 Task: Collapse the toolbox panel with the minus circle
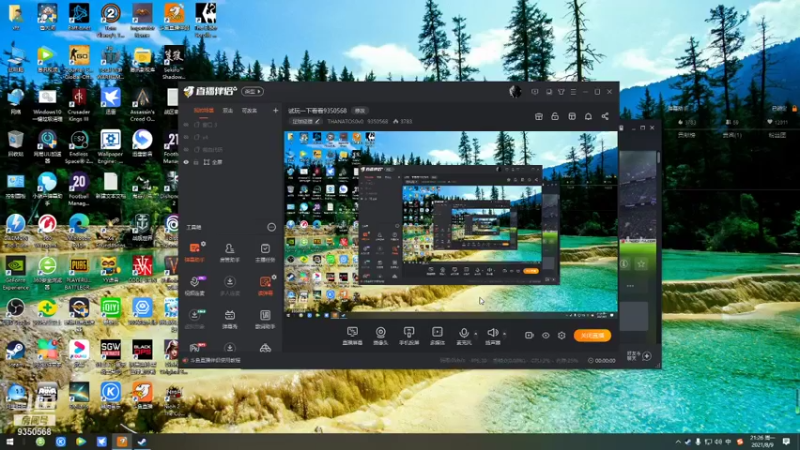[x=271, y=227]
